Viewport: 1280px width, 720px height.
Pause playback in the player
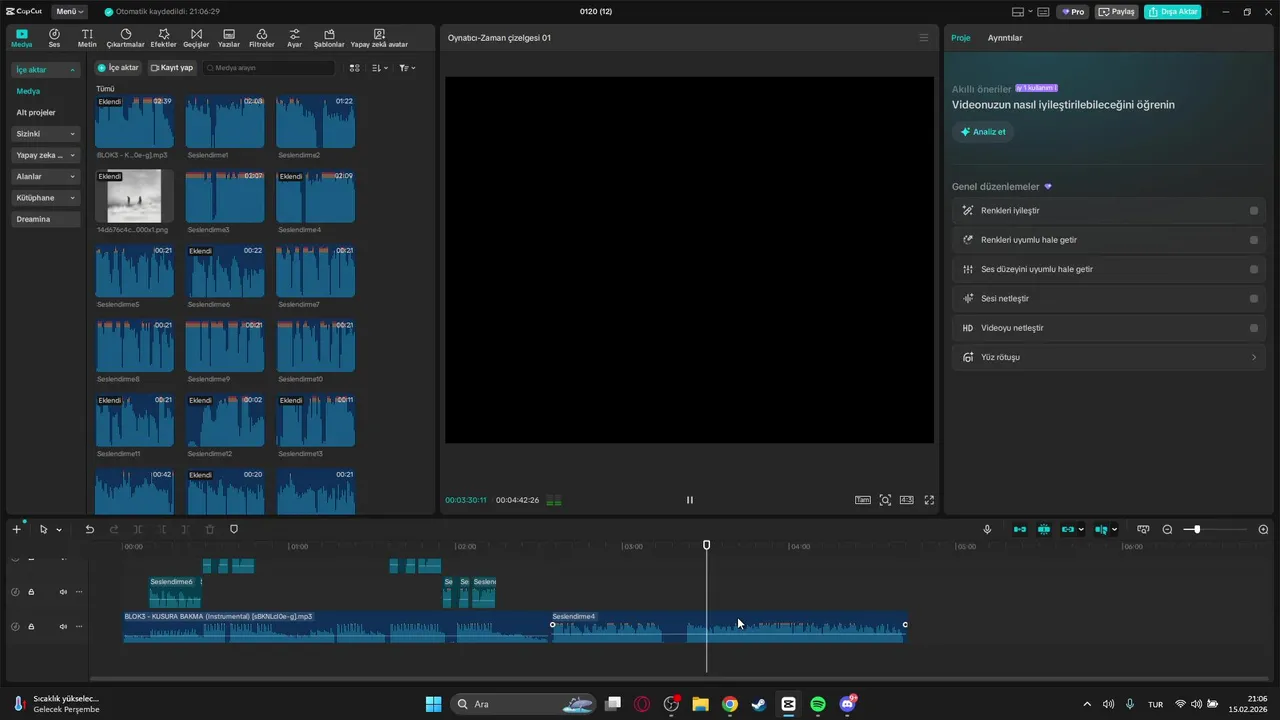(689, 500)
